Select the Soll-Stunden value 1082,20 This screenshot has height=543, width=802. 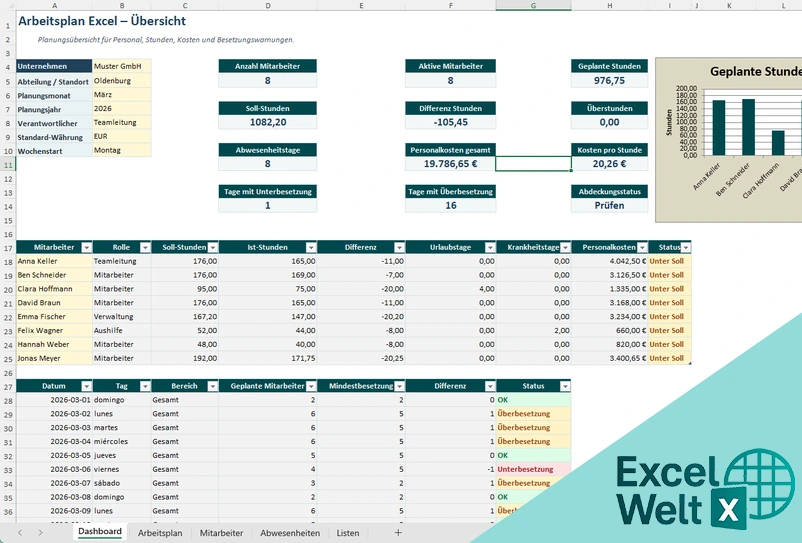pos(268,122)
